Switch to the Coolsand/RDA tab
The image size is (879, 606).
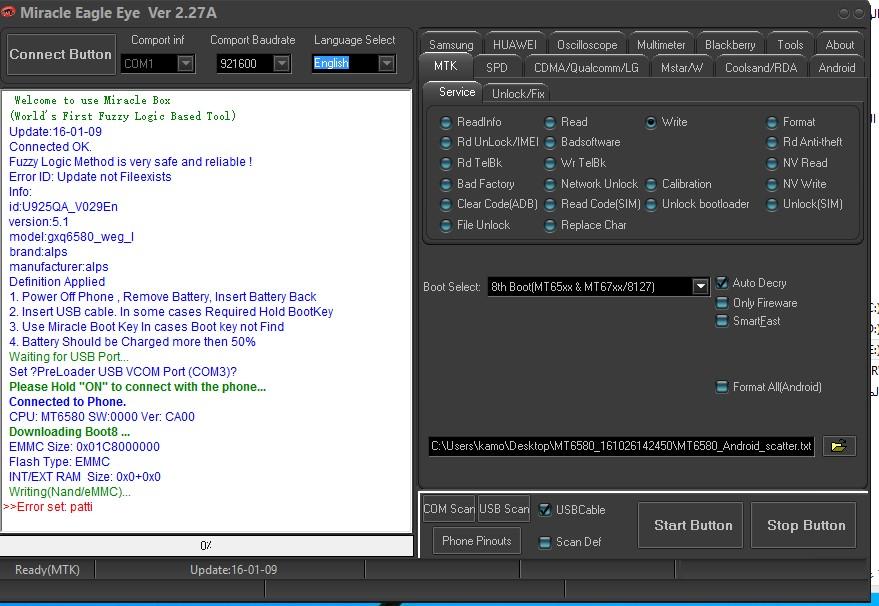[x=762, y=68]
